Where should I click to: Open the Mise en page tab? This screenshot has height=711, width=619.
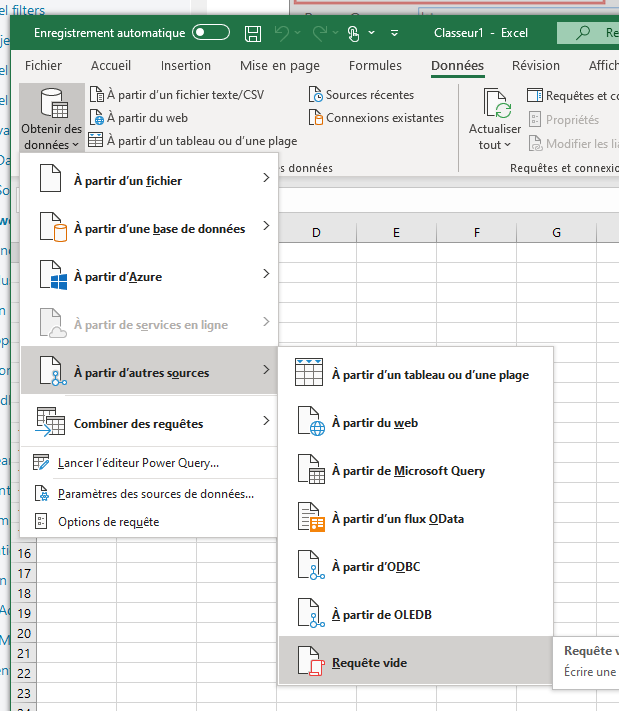[279, 66]
